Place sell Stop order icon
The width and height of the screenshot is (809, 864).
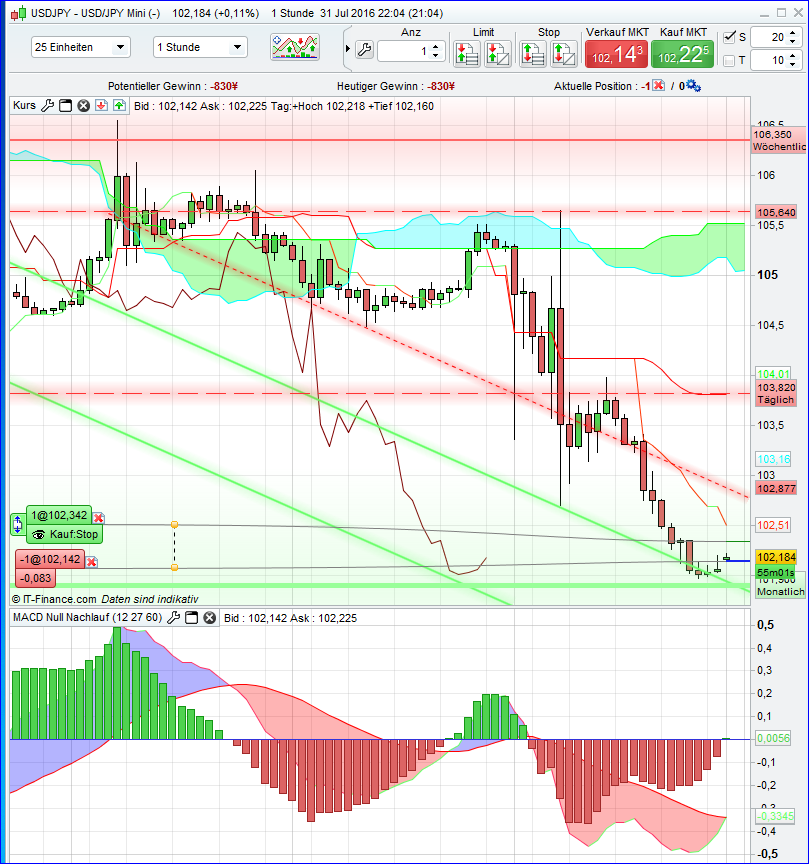564,54
